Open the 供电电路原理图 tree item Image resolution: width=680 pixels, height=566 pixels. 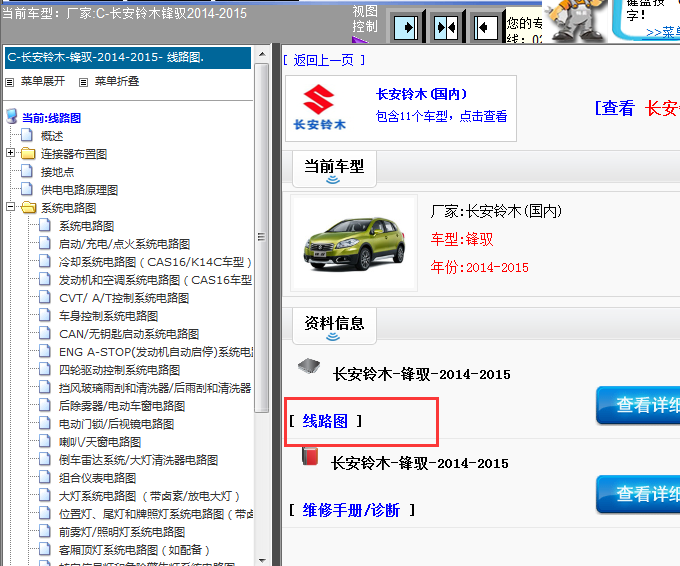79,190
